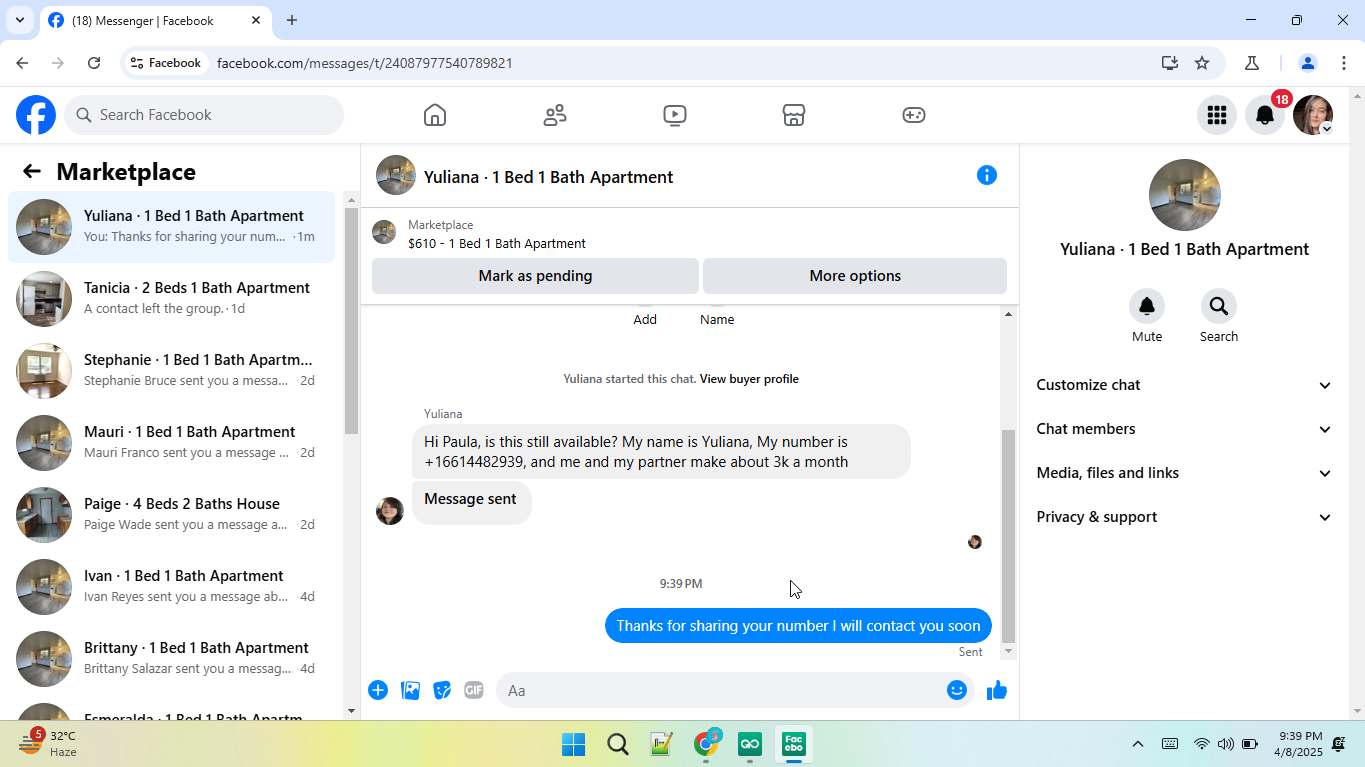Click the browser address bar URL
The width and height of the screenshot is (1365, 767).
(365, 63)
